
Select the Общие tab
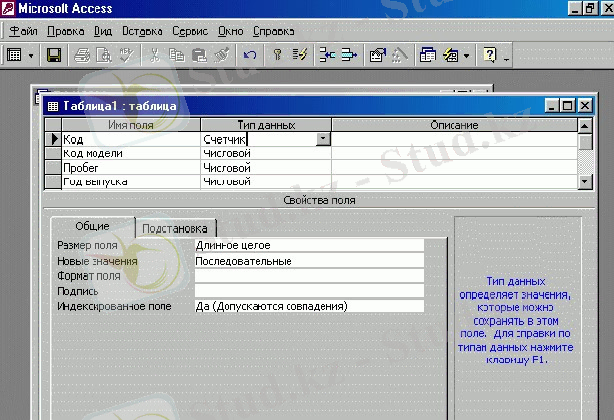click(x=92, y=227)
